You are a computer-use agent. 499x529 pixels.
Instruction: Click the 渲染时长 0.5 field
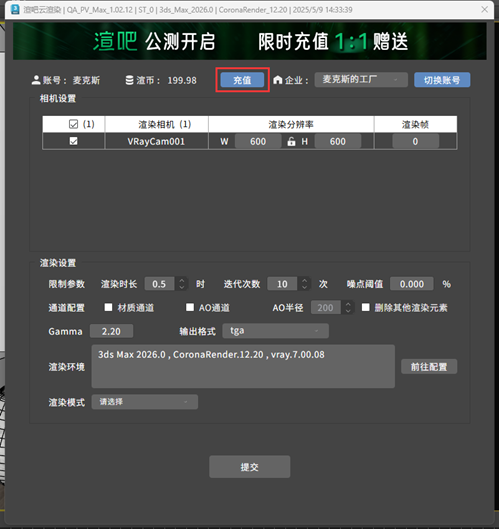tap(159, 284)
